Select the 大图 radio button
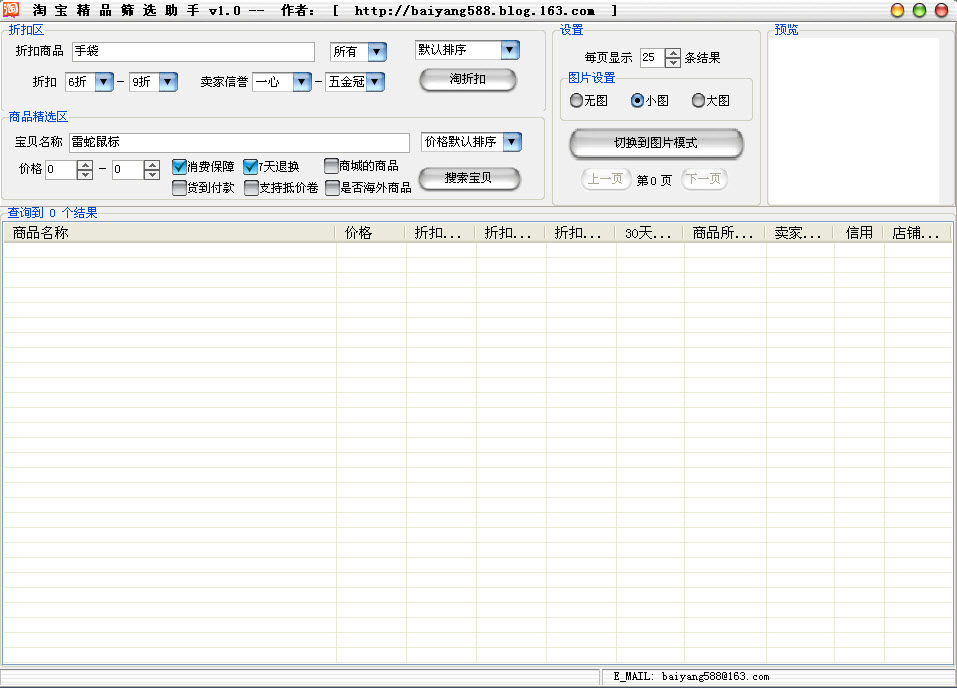957x688 pixels. (698, 100)
